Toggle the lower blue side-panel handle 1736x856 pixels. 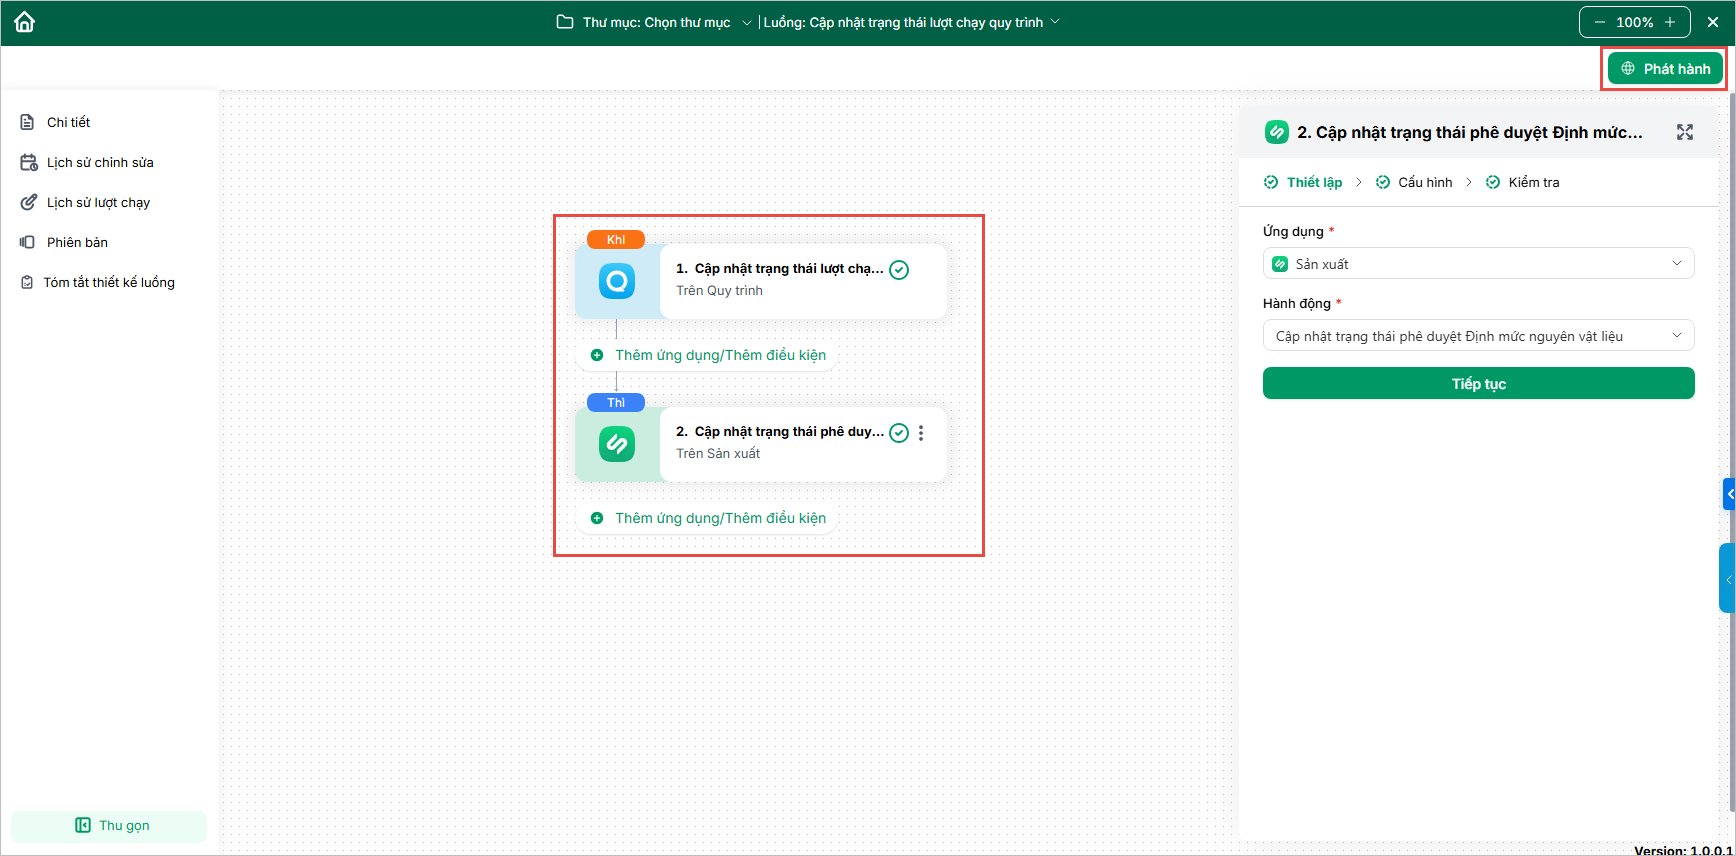[x=1727, y=578]
